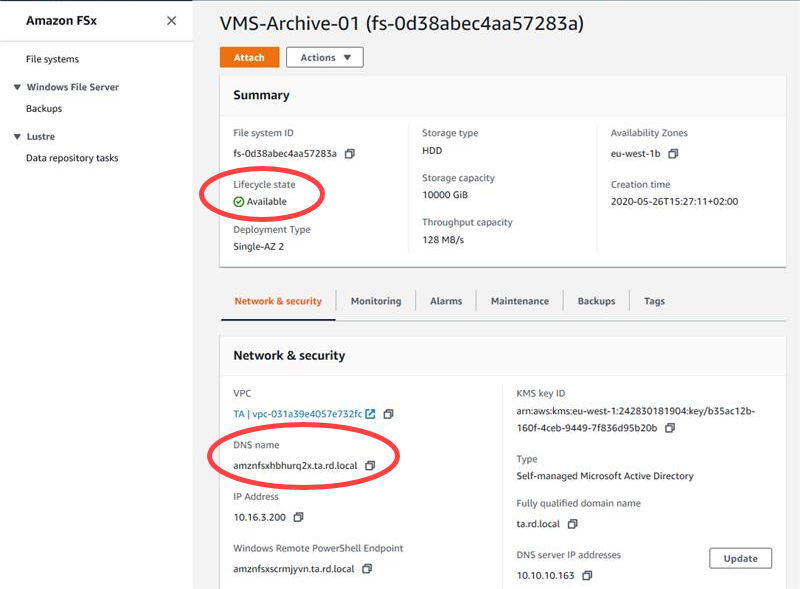The image size is (800, 589).
Task: Copy the IP Address 10.16.3.200
Action: 298,518
